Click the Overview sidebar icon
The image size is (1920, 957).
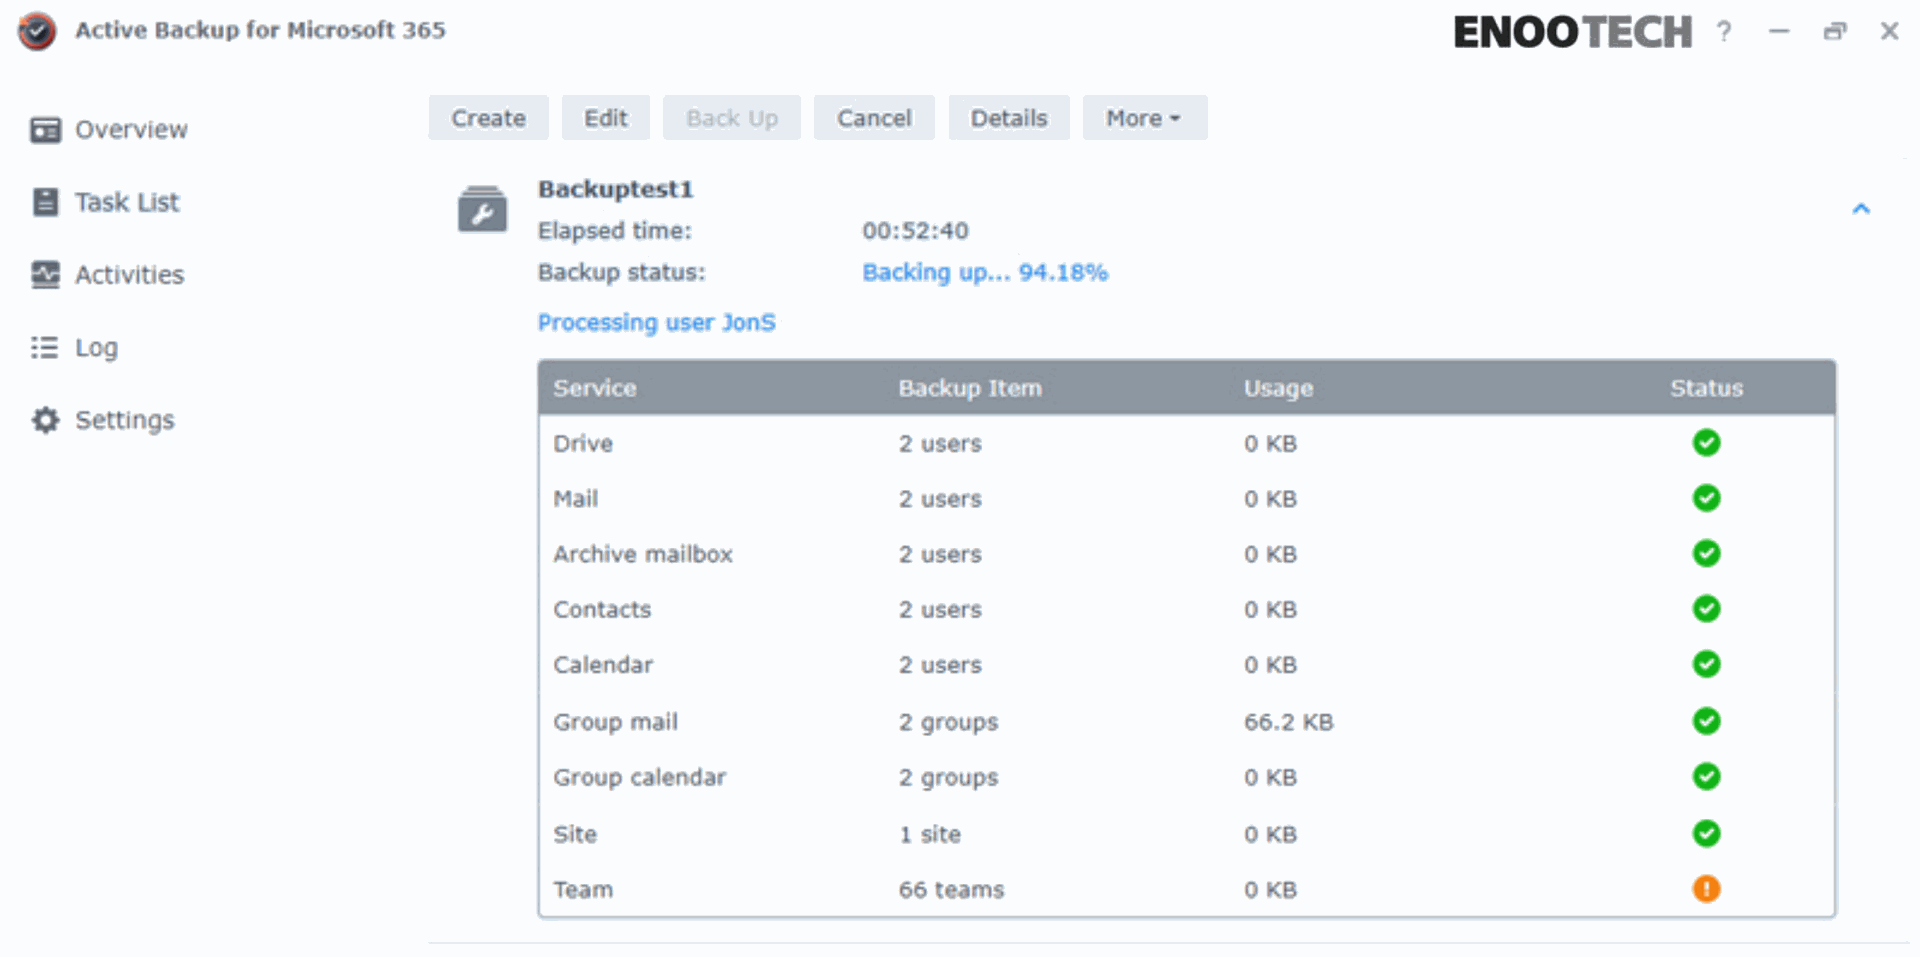point(45,130)
